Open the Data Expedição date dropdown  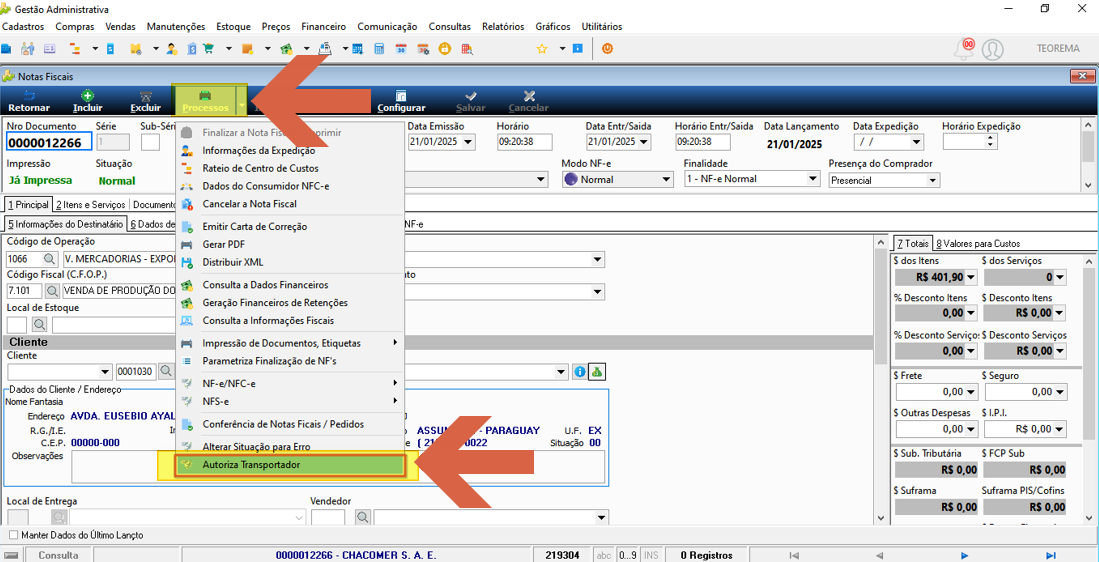coord(916,142)
